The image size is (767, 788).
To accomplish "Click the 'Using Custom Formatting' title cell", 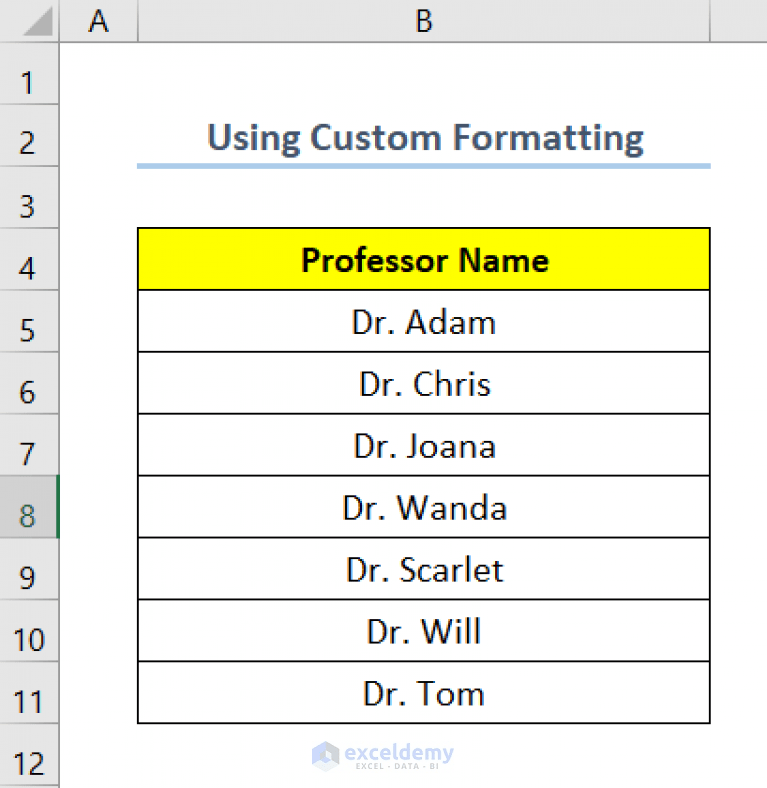I will coord(424,136).
